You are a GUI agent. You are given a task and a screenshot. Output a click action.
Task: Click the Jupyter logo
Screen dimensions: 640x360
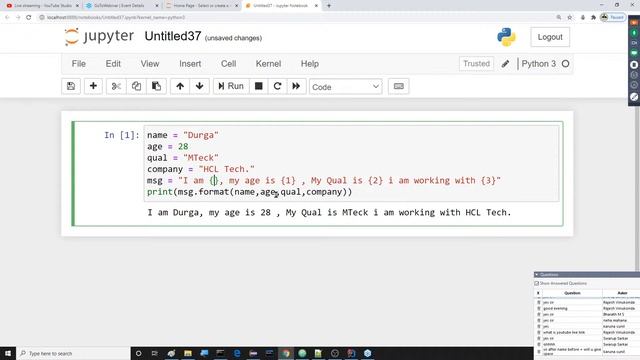tap(99, 37)
